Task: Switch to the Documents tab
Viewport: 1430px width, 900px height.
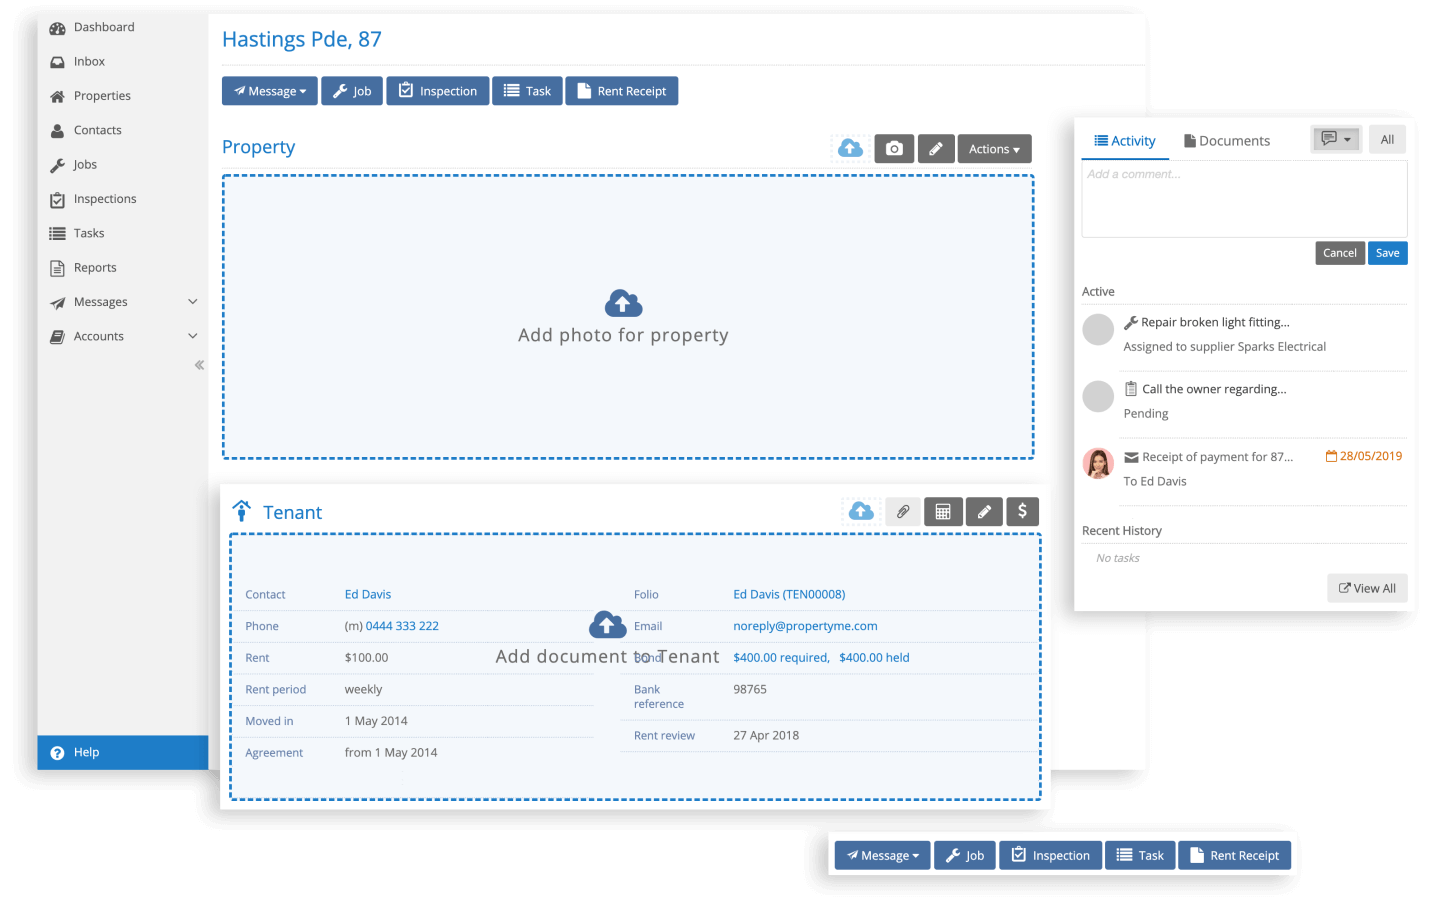Action: [x=1226, y=140]
